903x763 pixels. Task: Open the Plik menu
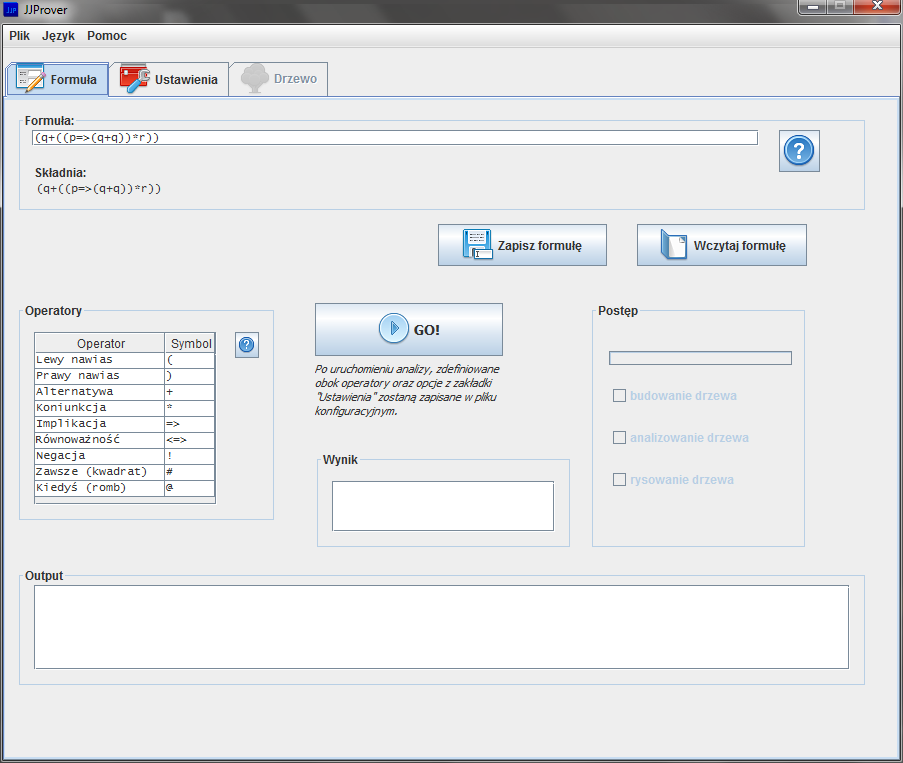click(20, 36)
